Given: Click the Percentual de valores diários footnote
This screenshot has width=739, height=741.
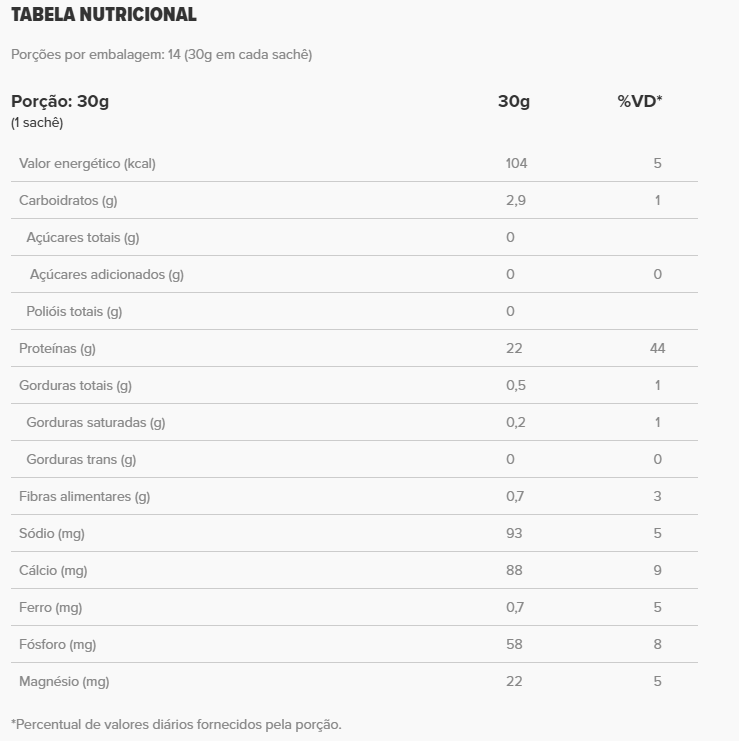Looking at the screenshot, I should (176, 723).
